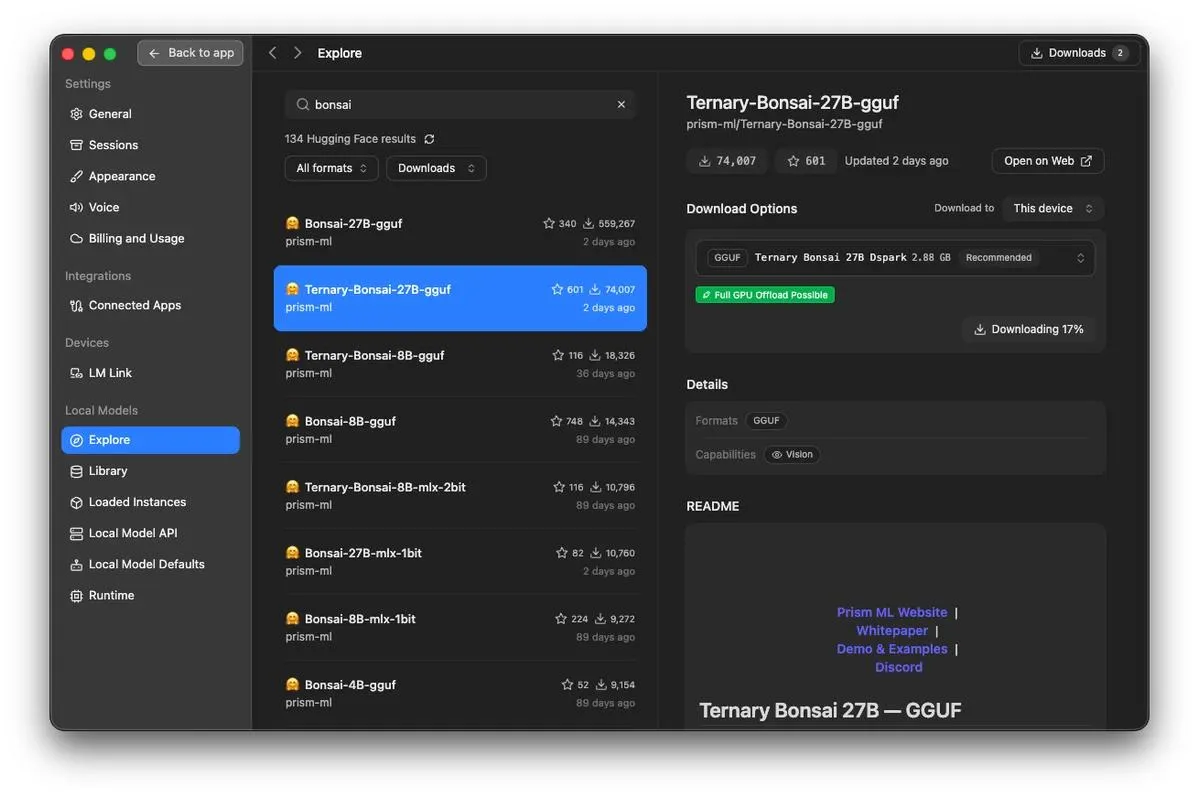The width and height of the screenshot is (1200, 798).
Task: Click into the bonsai search field
Action: click(460, 104)
